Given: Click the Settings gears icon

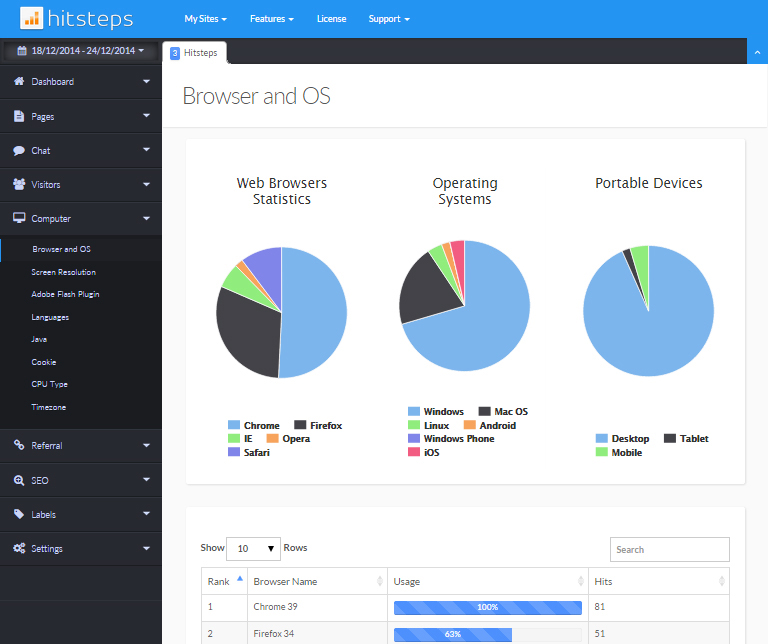Looking at the screenshot, I should (19, 548).
